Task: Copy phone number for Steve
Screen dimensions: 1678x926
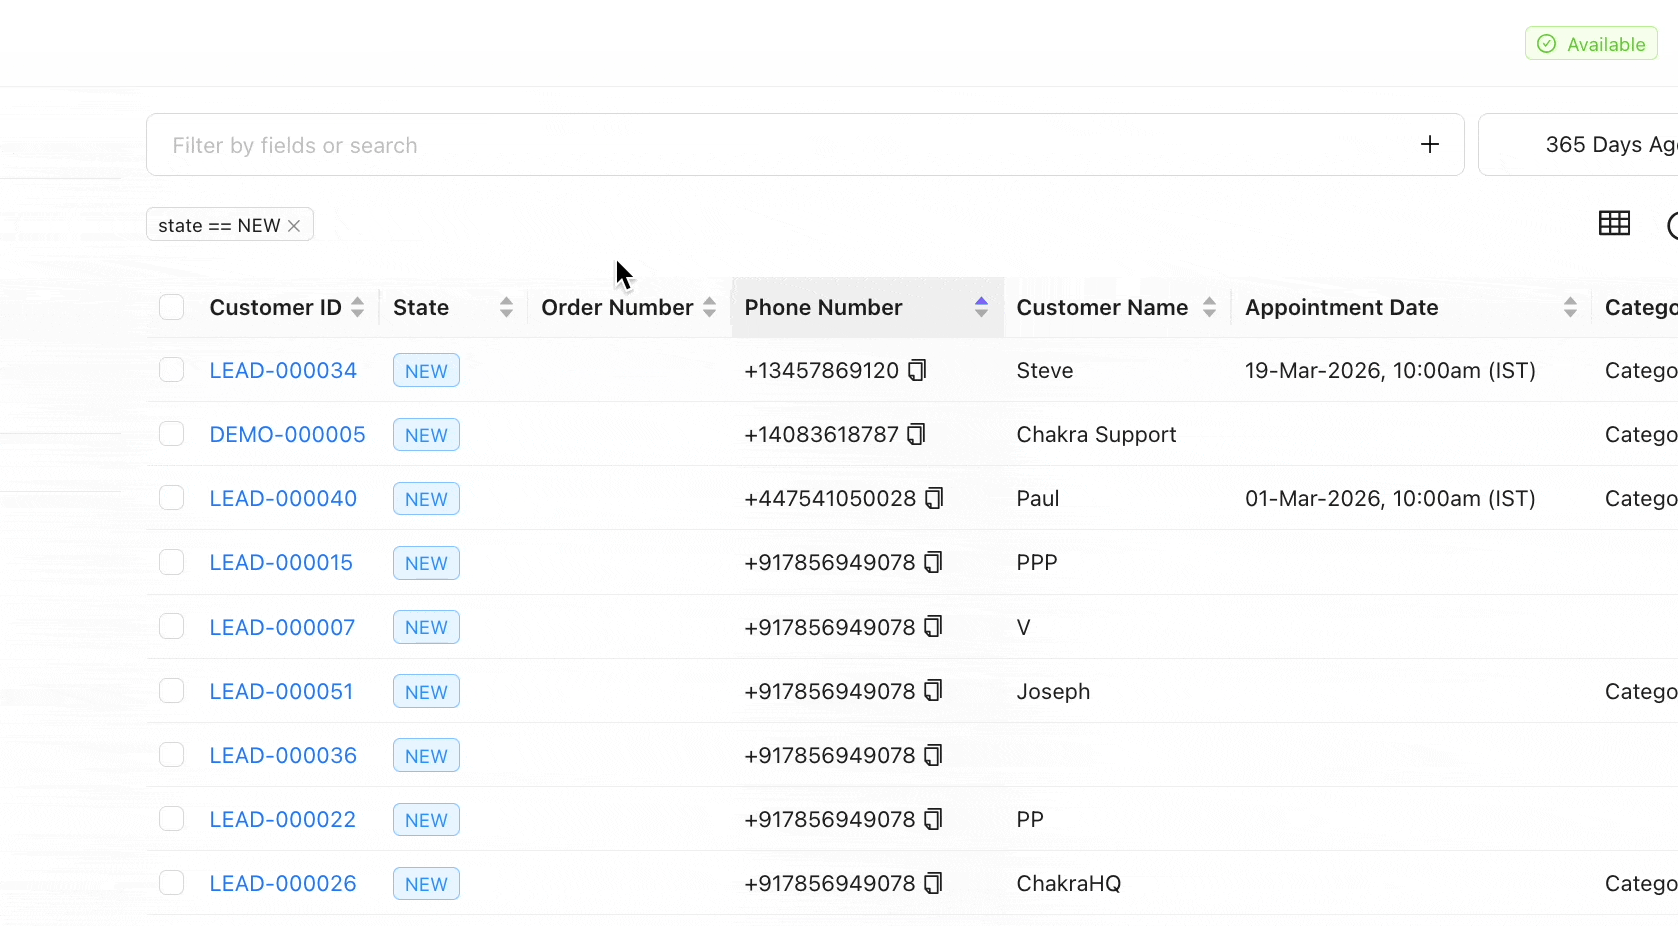Action: [917, 371]
